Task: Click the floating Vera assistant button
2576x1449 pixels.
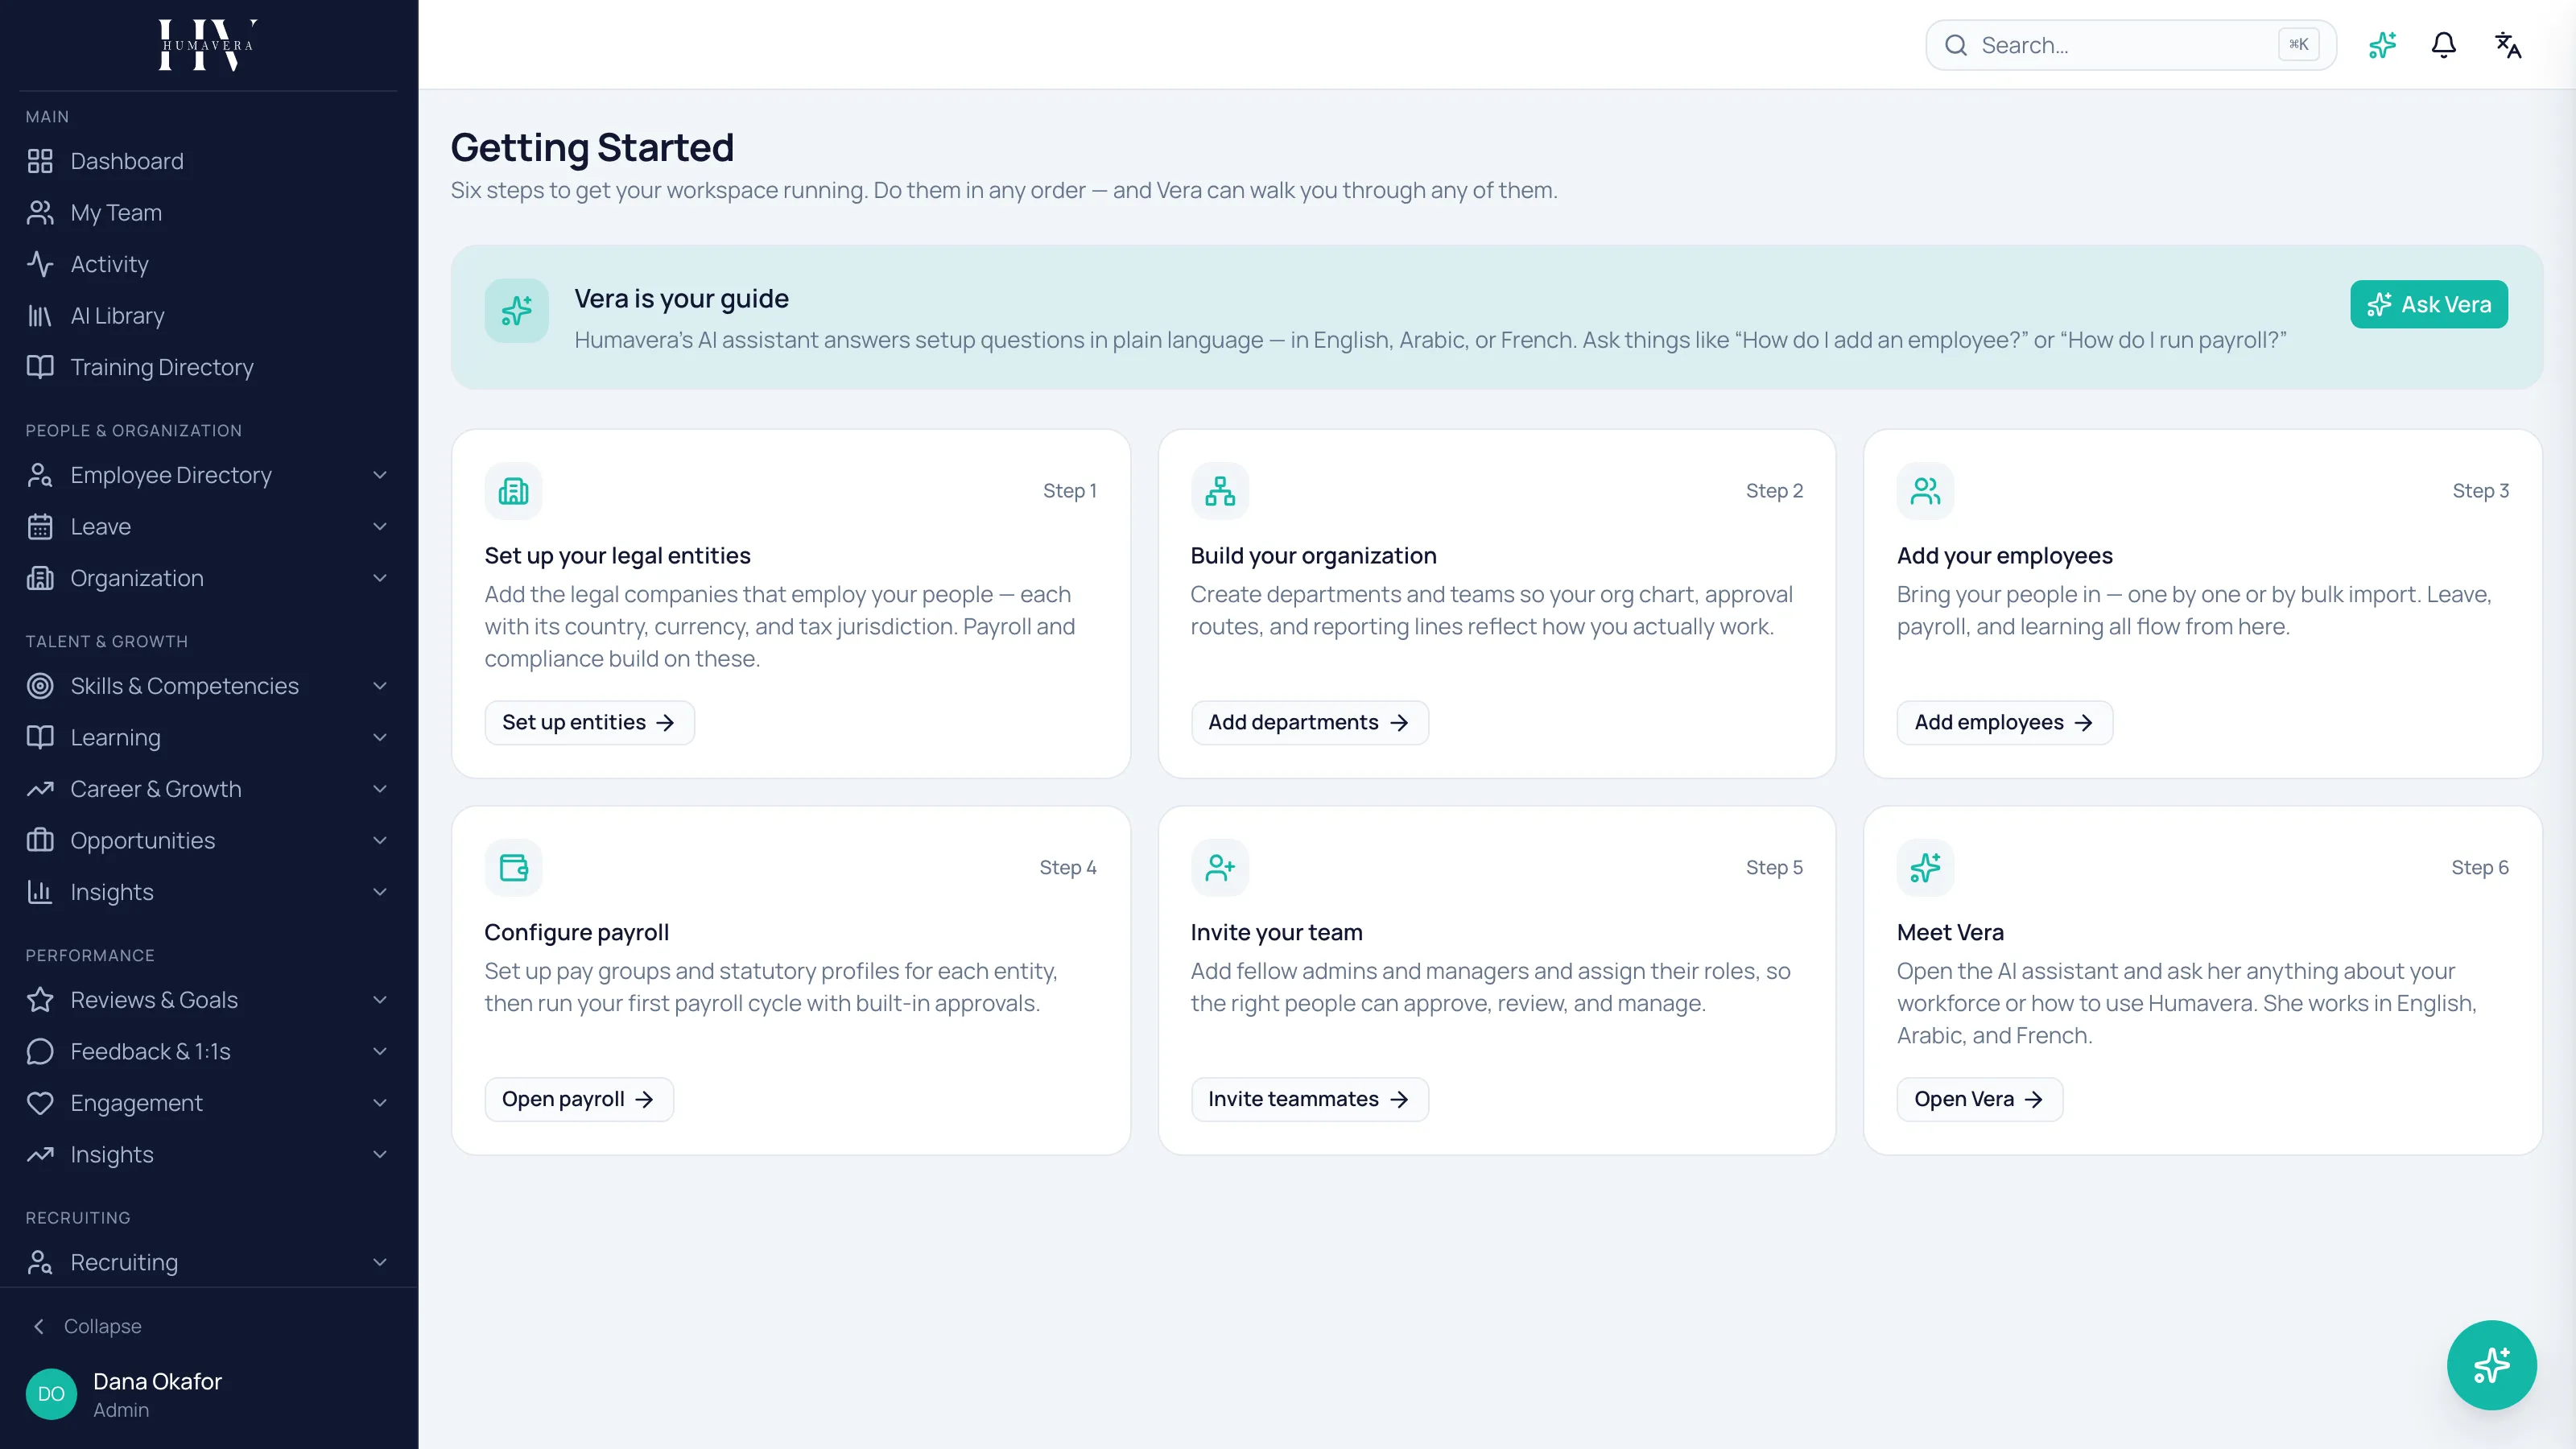Action: (x=2491, y=1365)
